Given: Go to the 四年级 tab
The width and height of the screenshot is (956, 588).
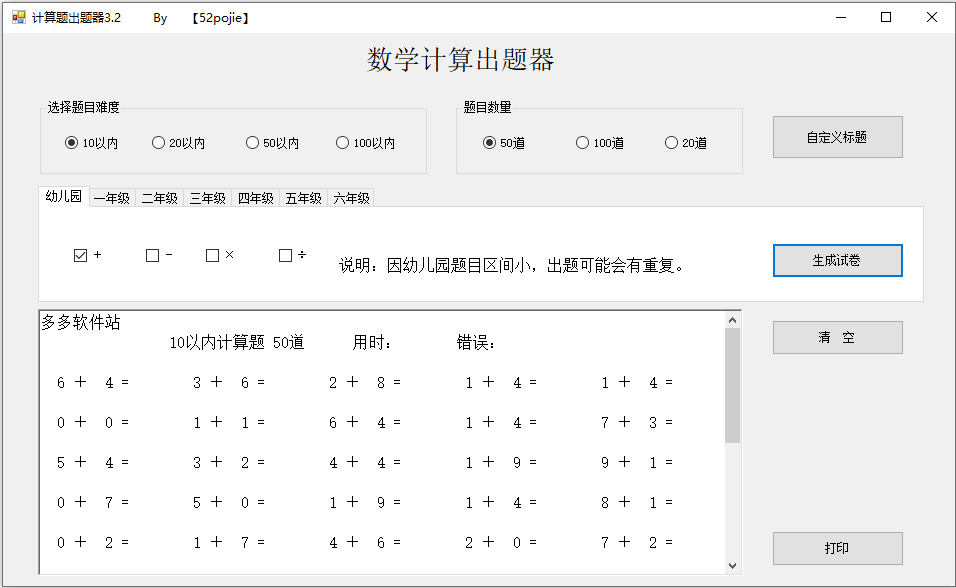Looking at the screenshot, I should pyautogui.click(x=256, y=198).
